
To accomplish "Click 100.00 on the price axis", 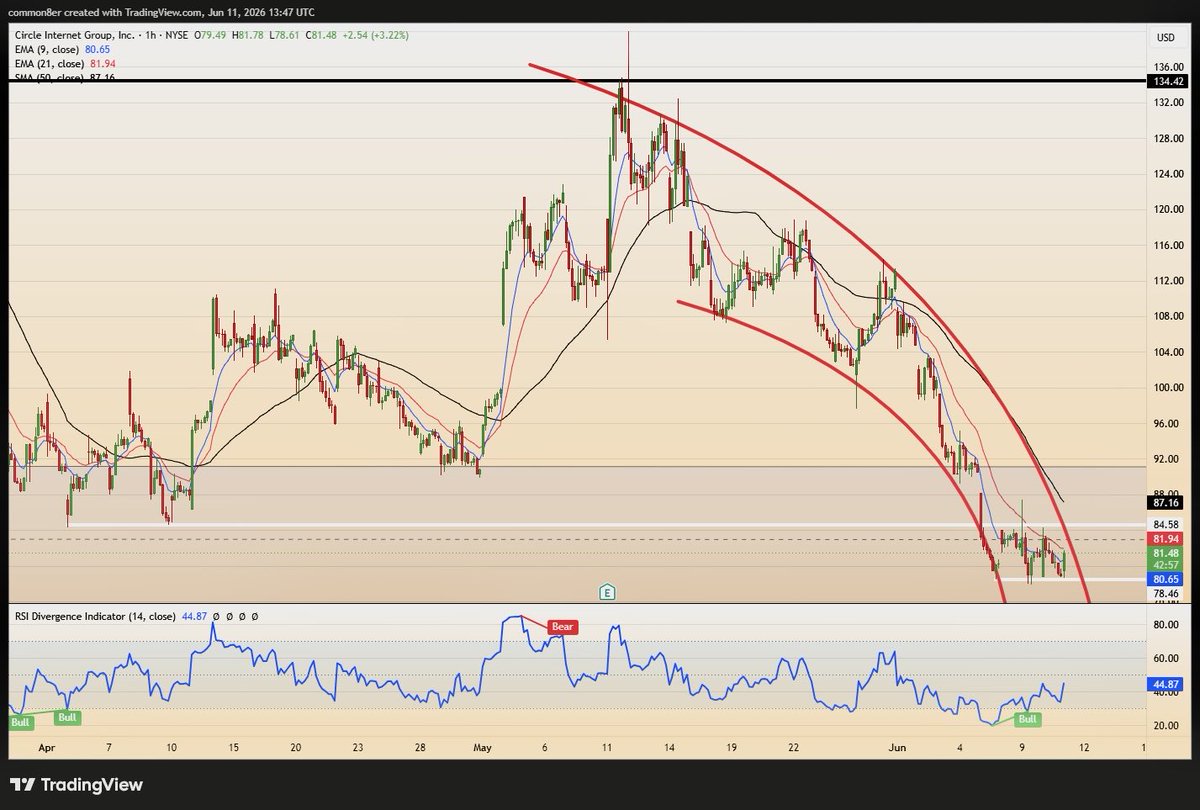I will coord(1168,387).
